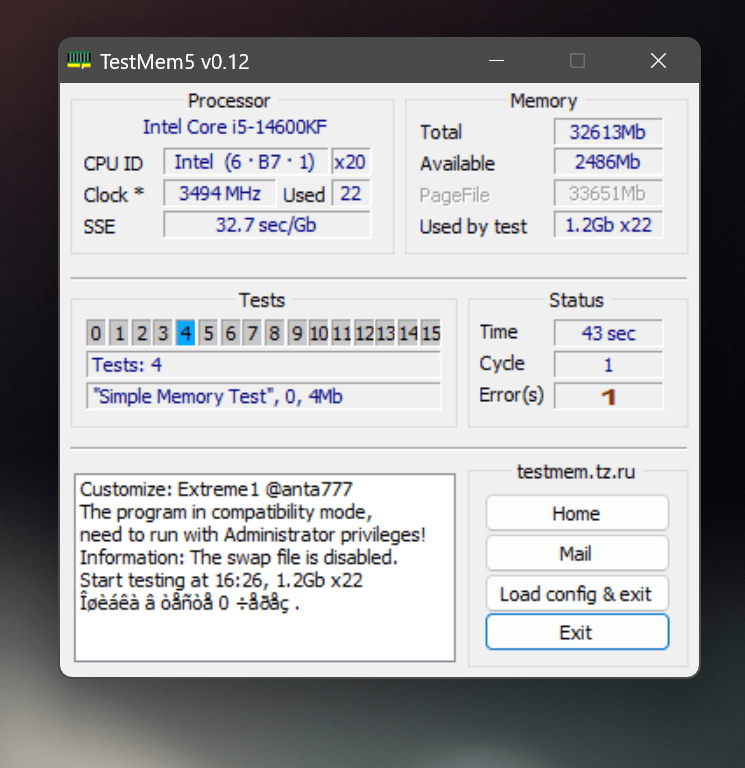745x768 pixels.
Task: Select test box 1
Action: 119,333
